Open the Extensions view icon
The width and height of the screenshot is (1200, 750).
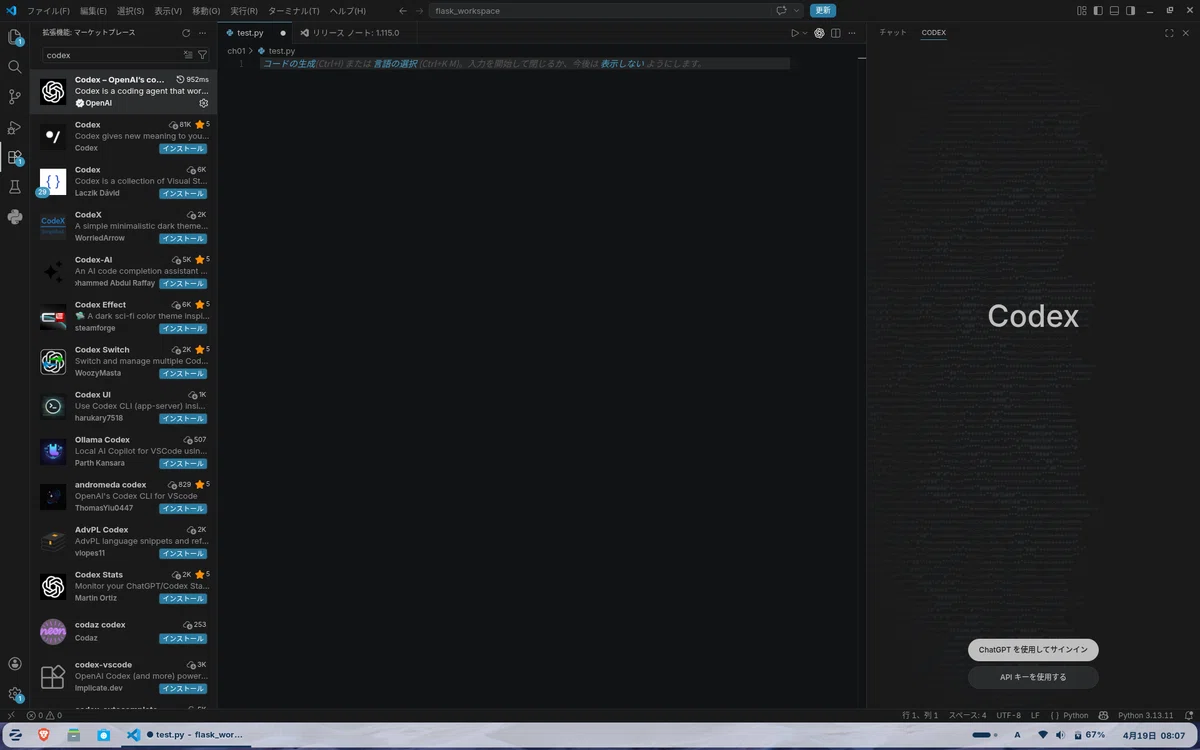pos(14,157)
